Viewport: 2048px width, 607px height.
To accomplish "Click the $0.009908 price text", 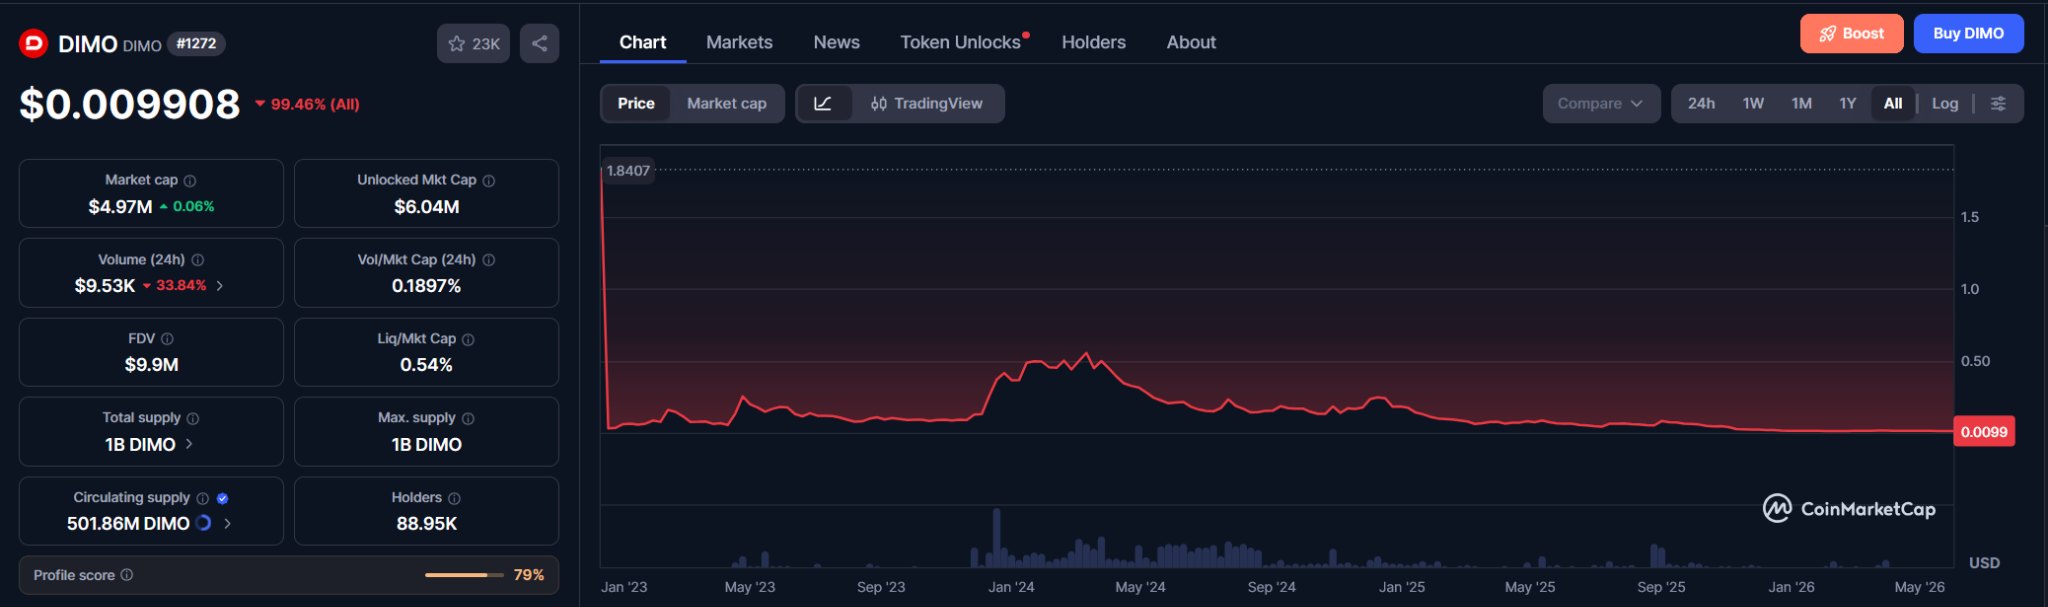I will (130, 104).
